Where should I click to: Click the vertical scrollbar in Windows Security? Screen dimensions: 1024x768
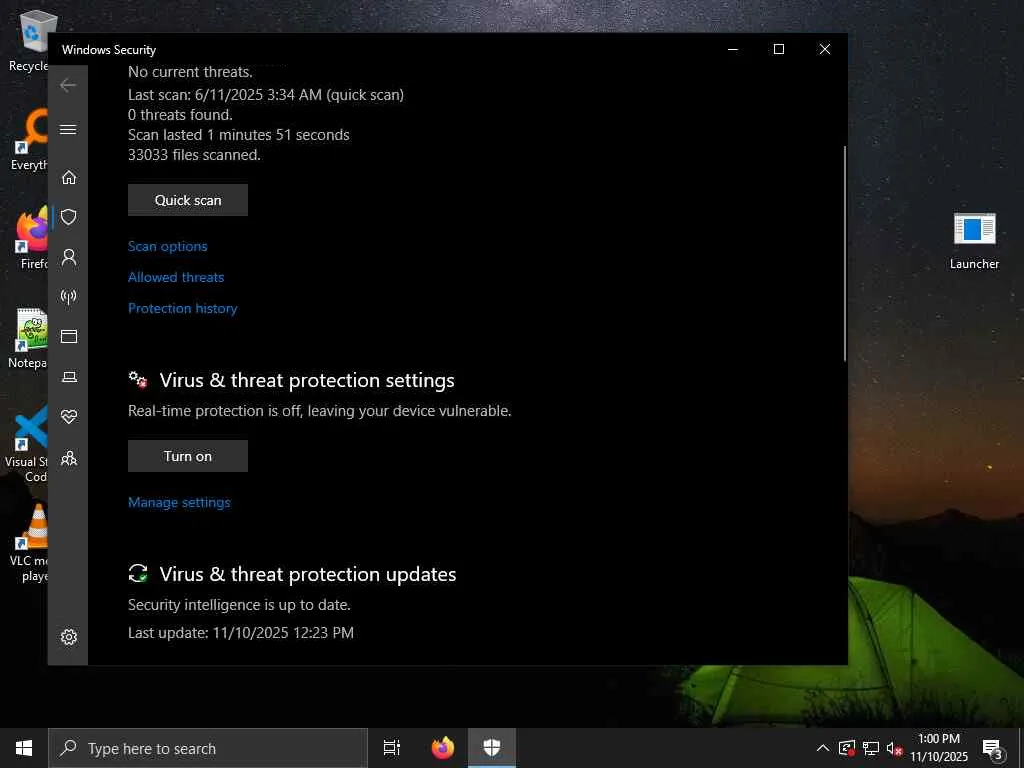tap(844, 253)
